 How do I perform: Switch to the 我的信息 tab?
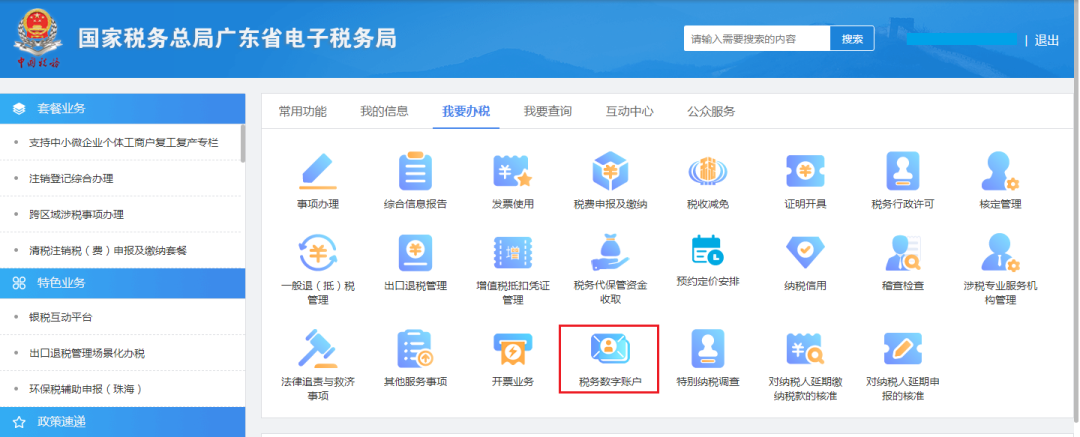384,112
